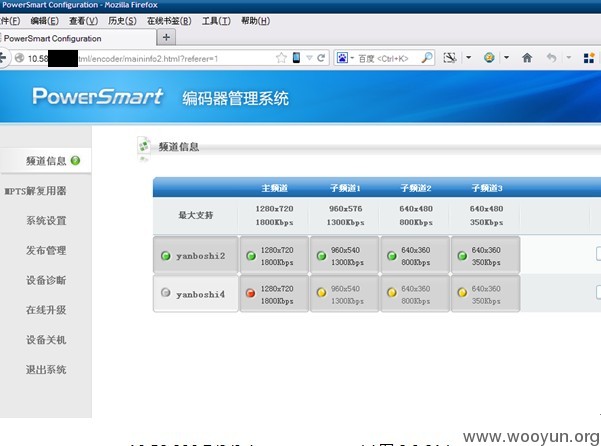This screenshot has height=446, width=601.
Task: Click the 编码器管理系统 banner title
Action: pos(235,98)
